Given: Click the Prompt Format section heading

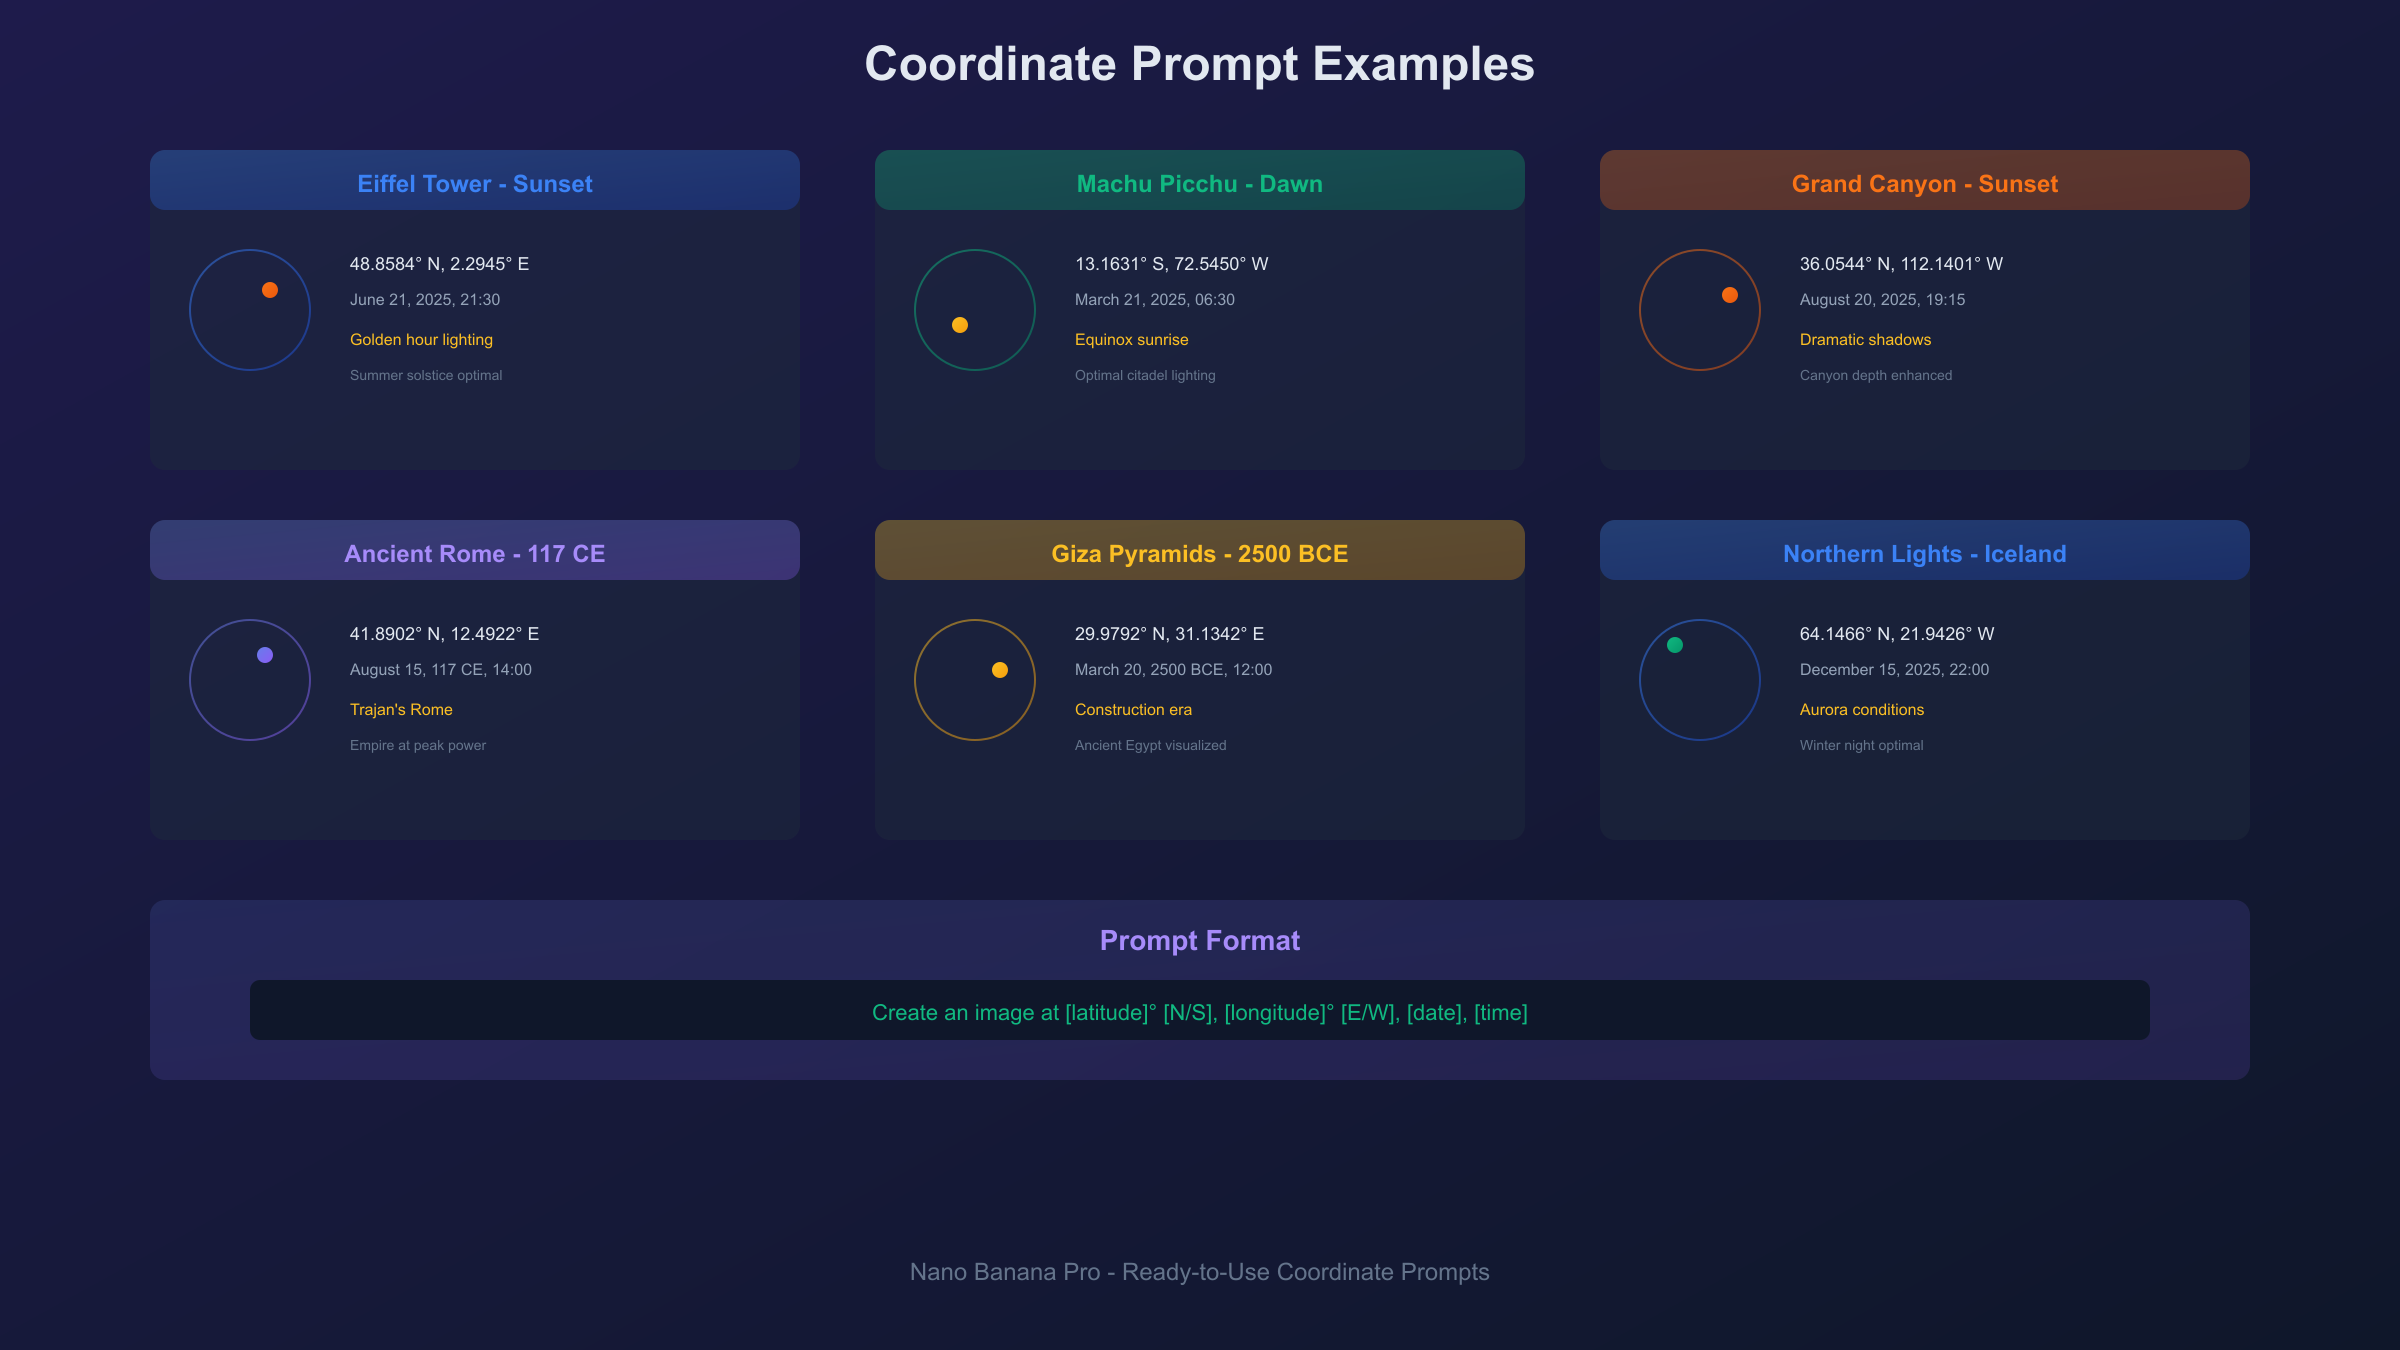Looking at the screenshot, I should pos(1200,941).
